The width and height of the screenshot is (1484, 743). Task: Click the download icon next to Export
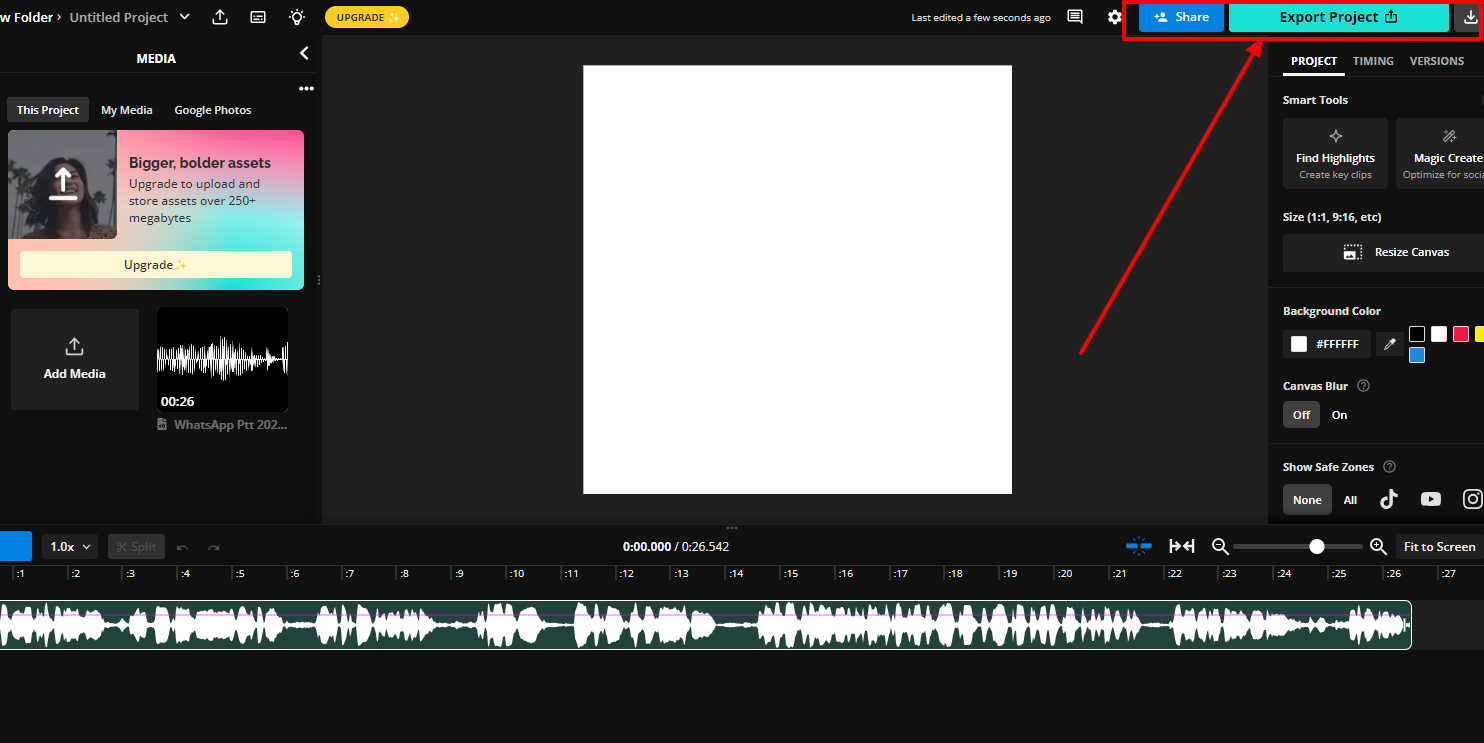coord(1469,17)
